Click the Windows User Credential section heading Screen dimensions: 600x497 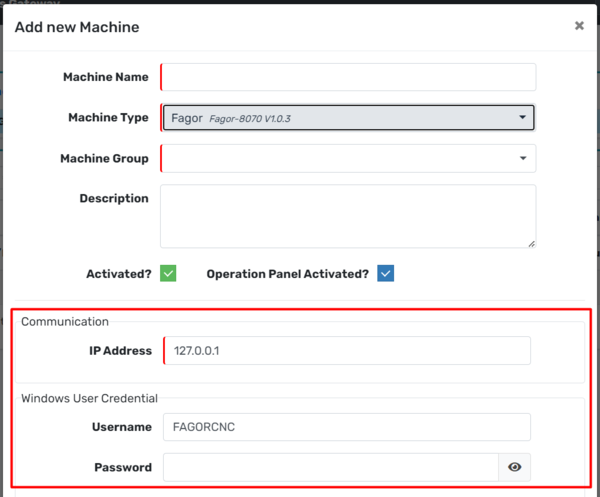tap(90, 398)
